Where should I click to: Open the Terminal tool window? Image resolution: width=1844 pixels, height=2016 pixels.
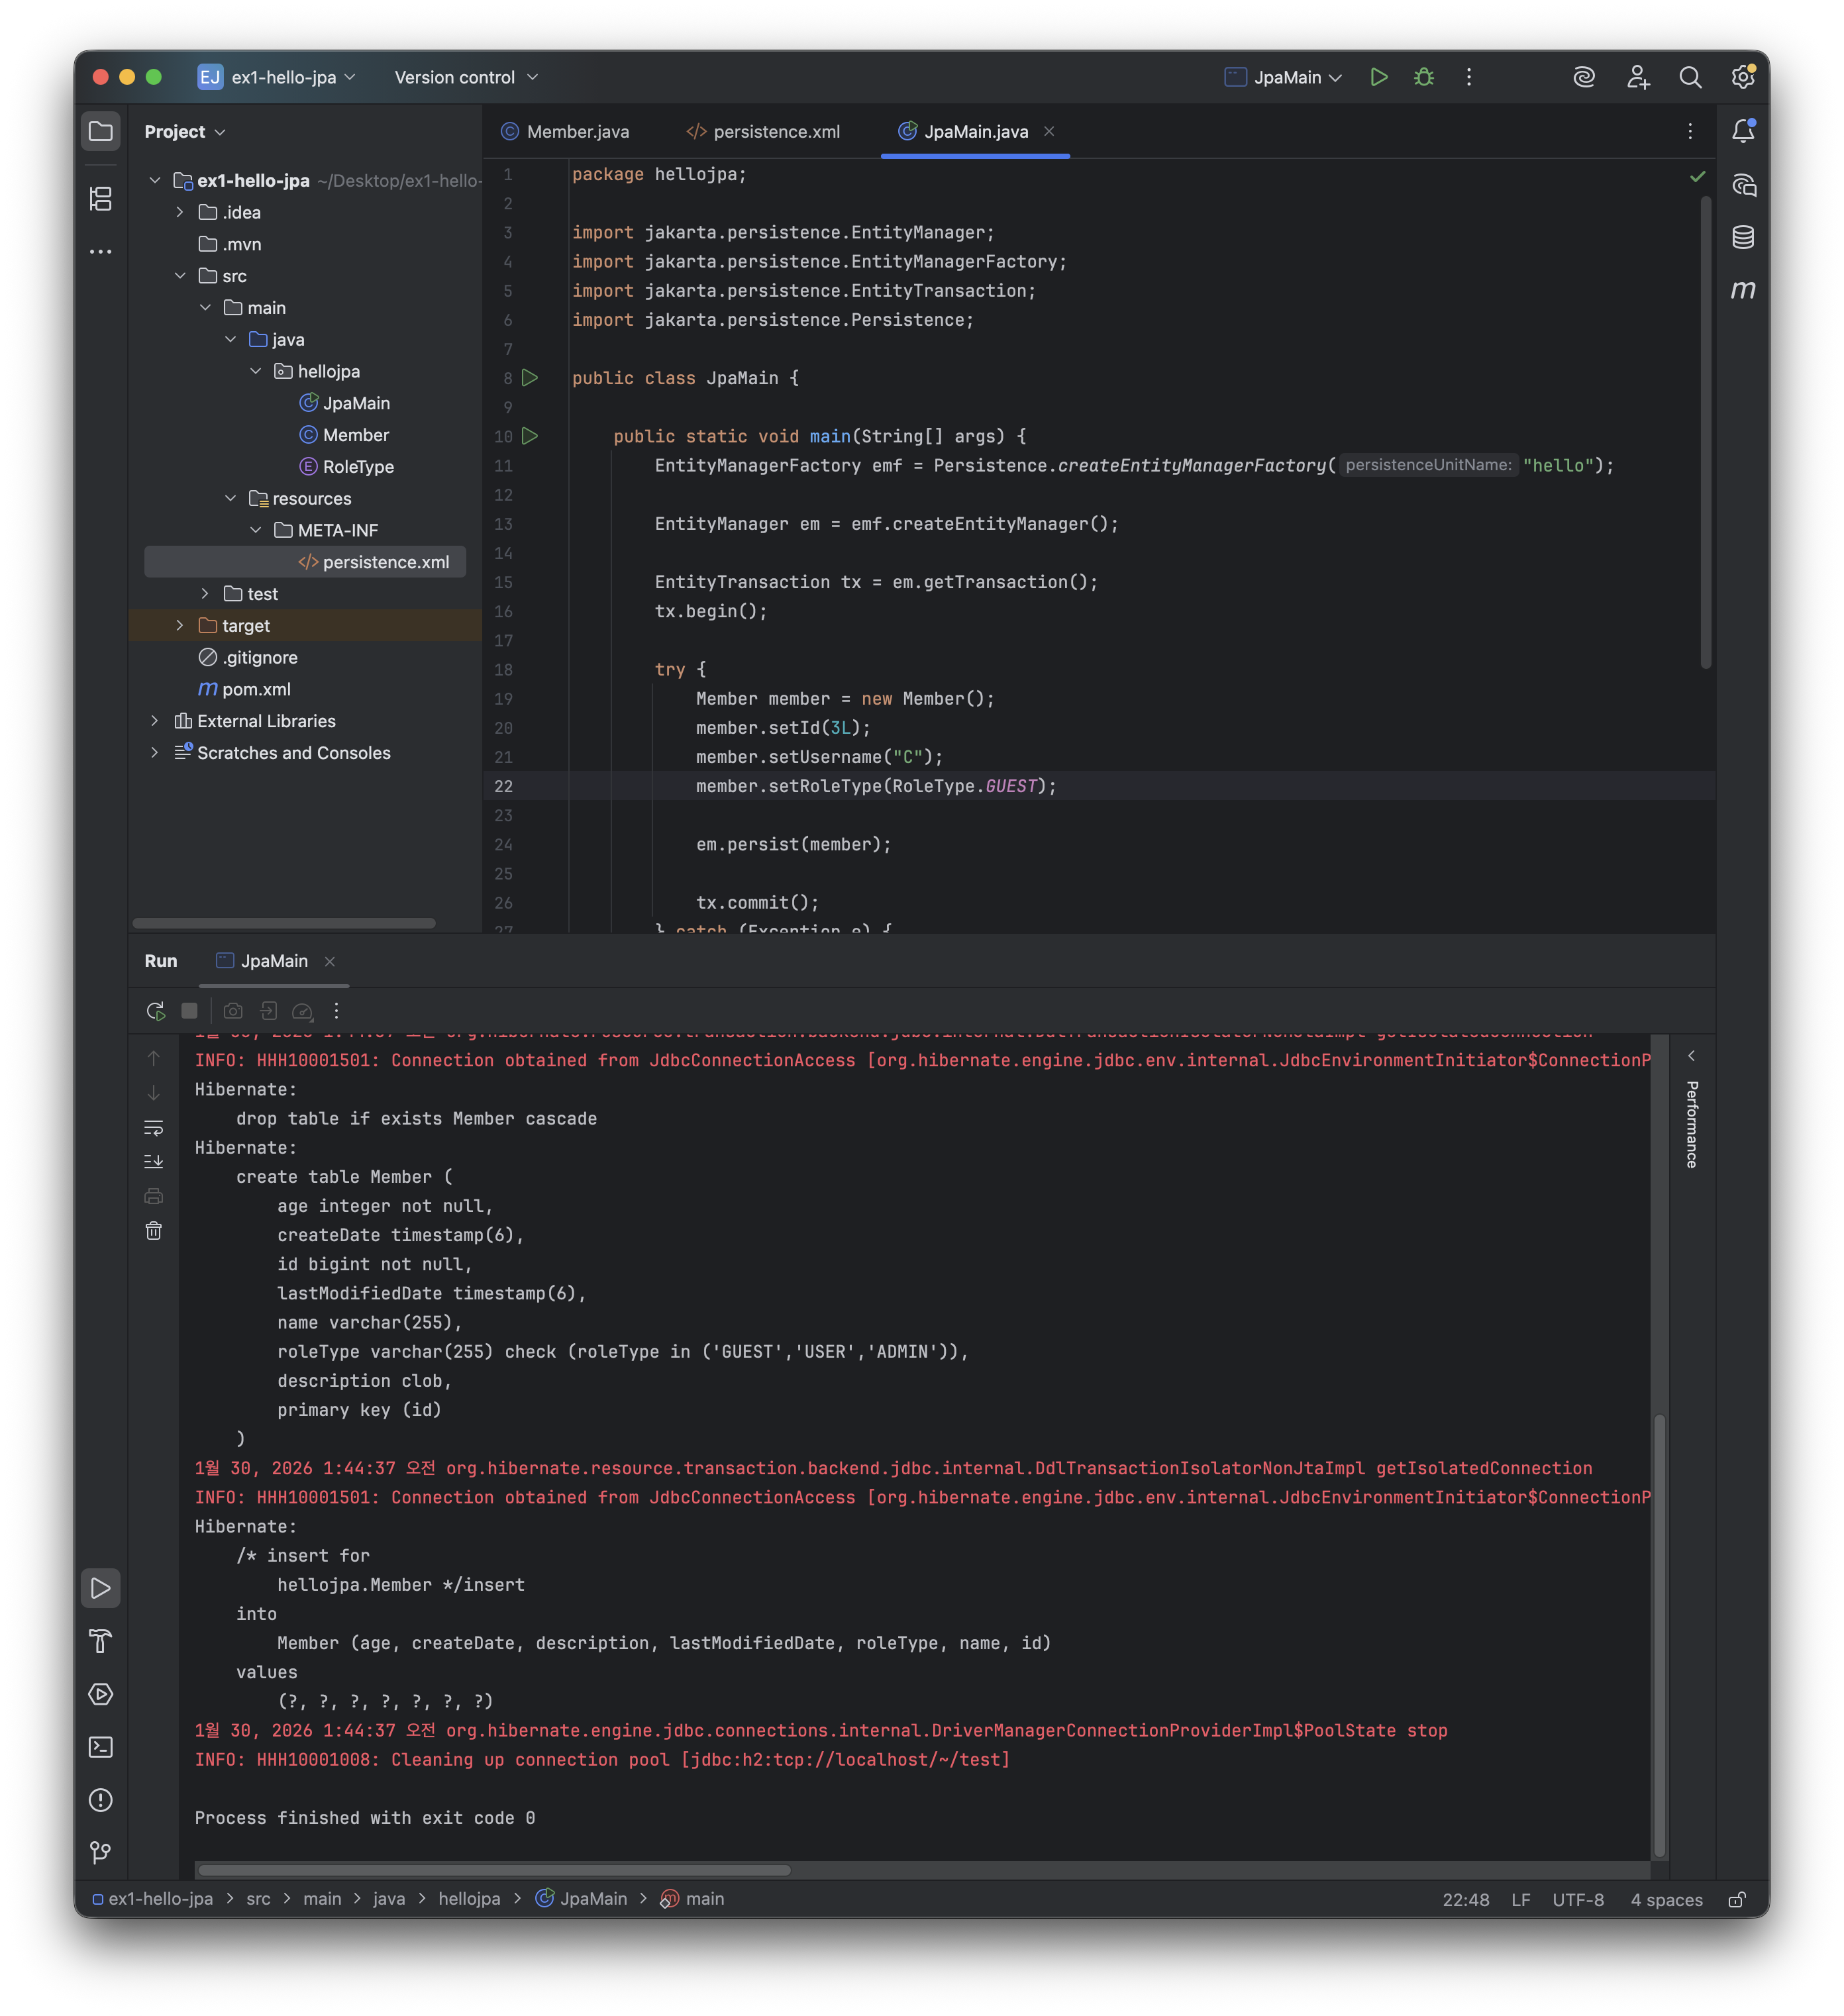[x=101, y=1747]
